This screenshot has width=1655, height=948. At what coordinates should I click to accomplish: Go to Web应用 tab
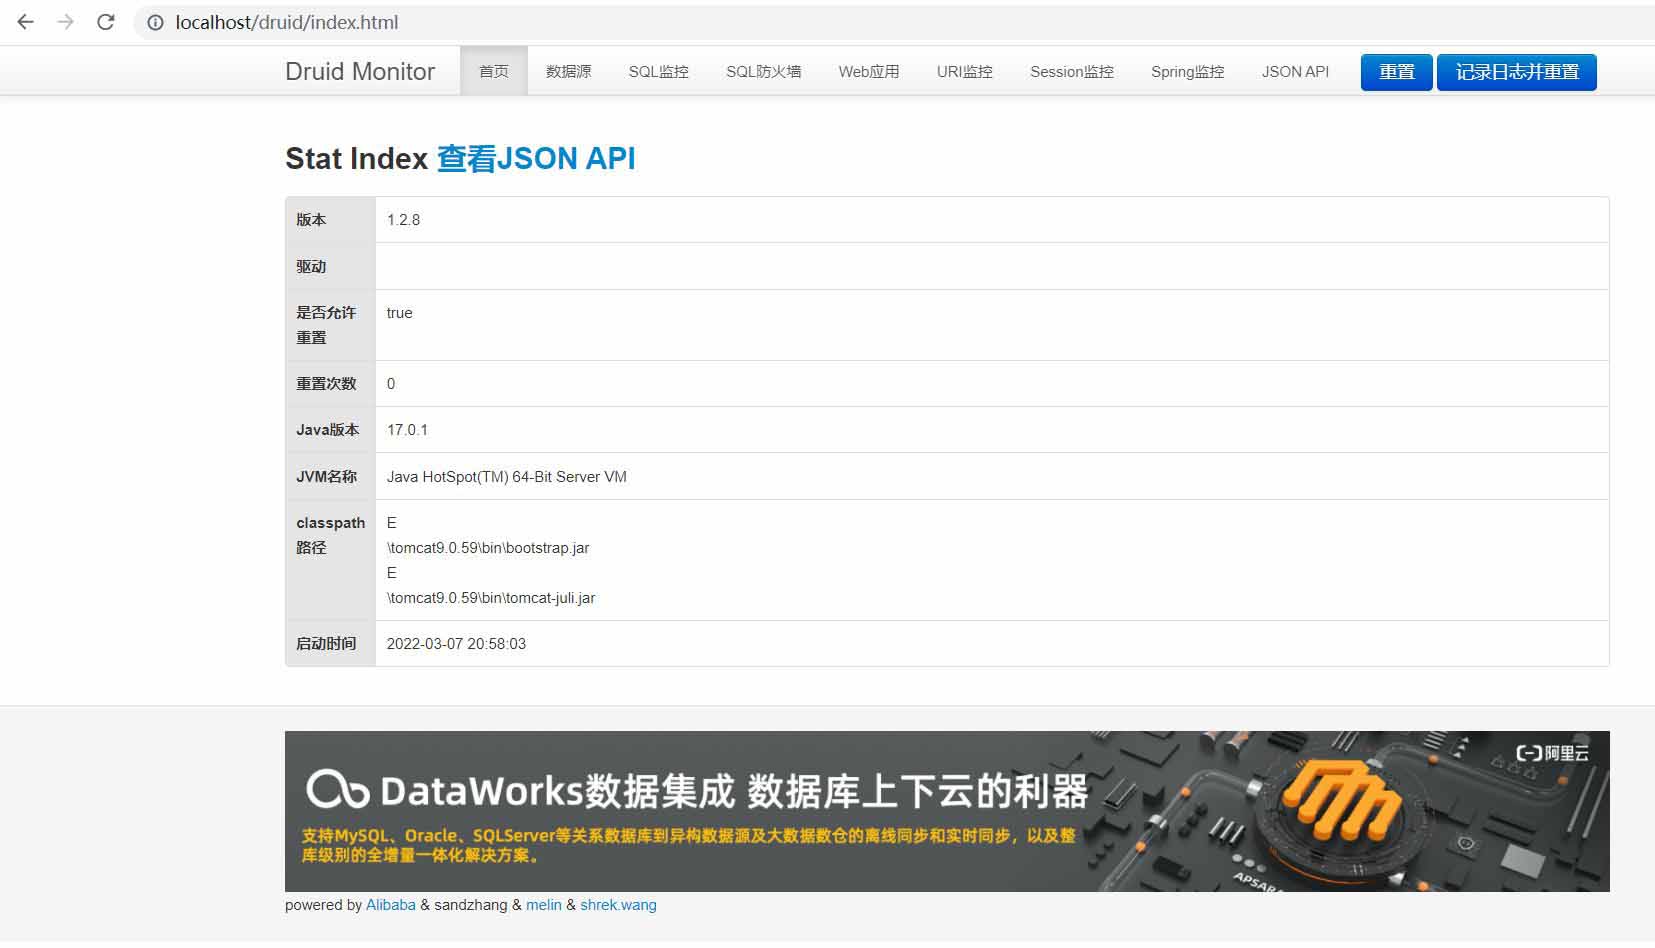(x=869, y=72)
